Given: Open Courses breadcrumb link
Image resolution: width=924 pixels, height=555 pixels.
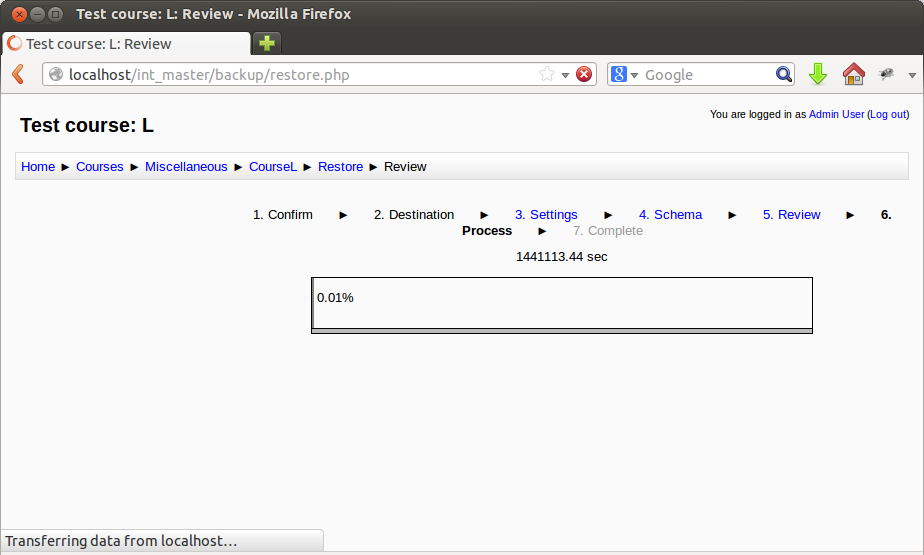Looking at the screenshot, I should point(100,167).
